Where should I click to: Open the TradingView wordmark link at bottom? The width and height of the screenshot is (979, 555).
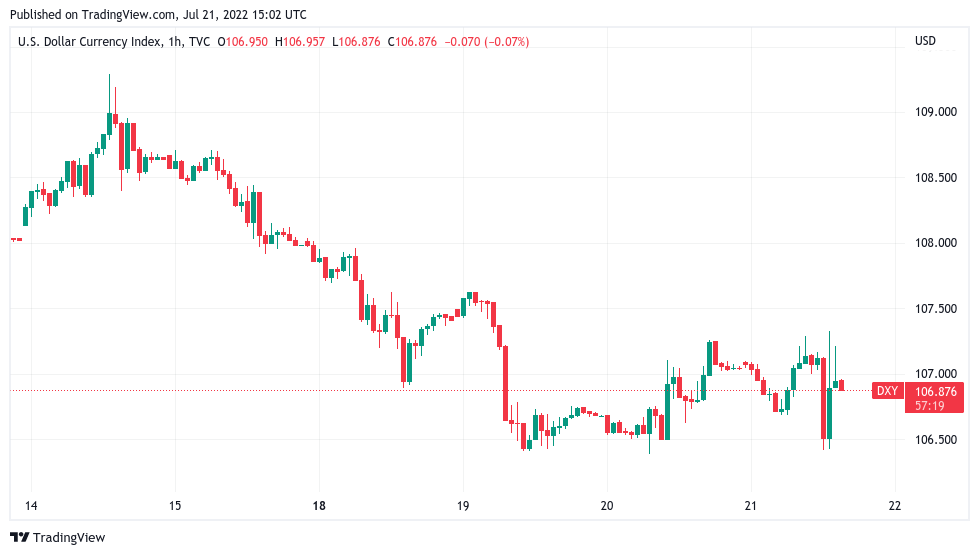[x=68, y=537]
